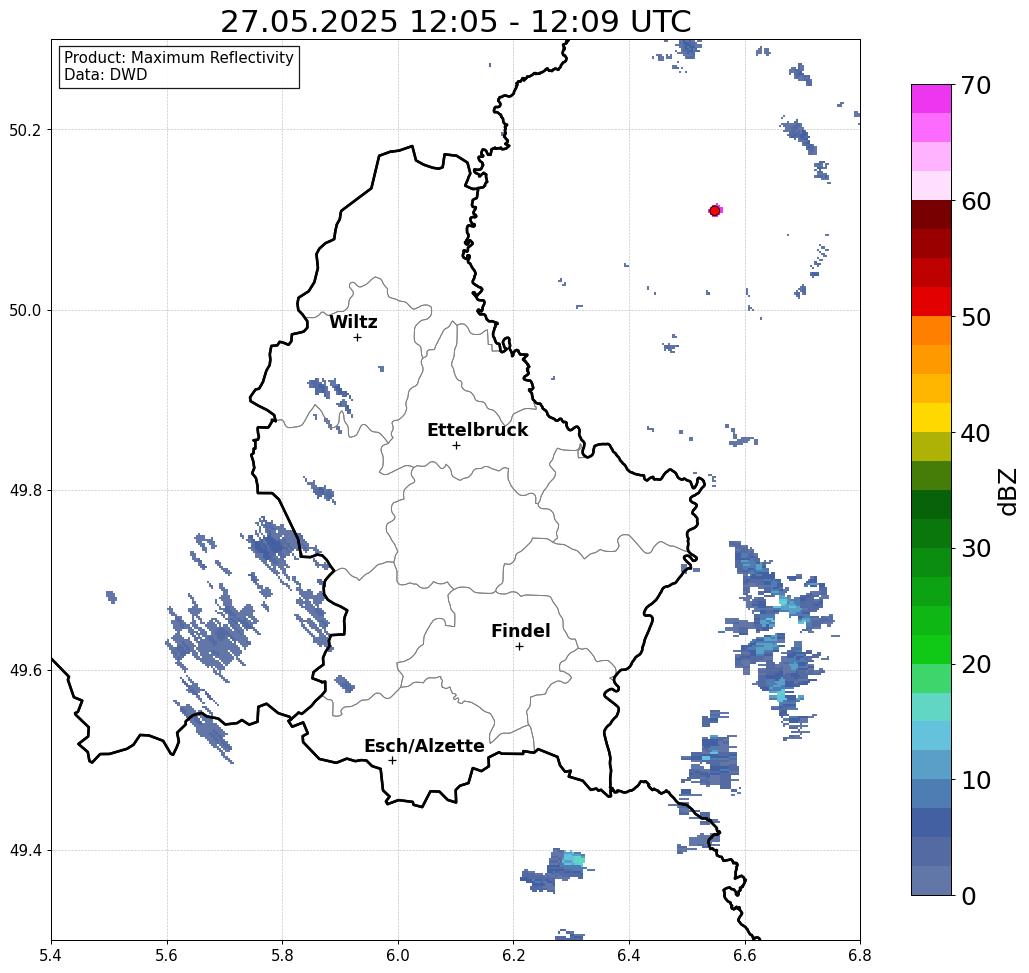Click the longitude 6.6 axis label

click(x=744, y=956)
